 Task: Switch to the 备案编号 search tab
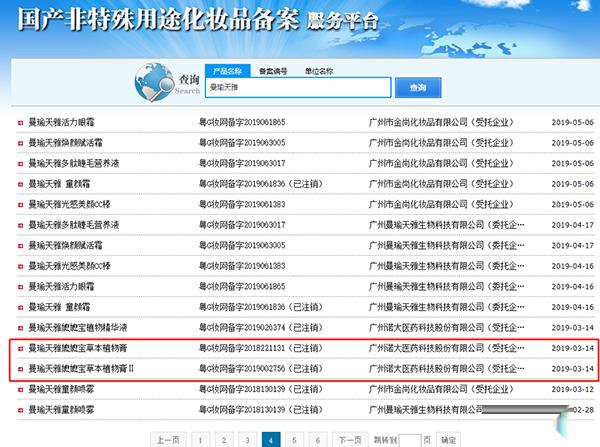[x=273, y=71]
